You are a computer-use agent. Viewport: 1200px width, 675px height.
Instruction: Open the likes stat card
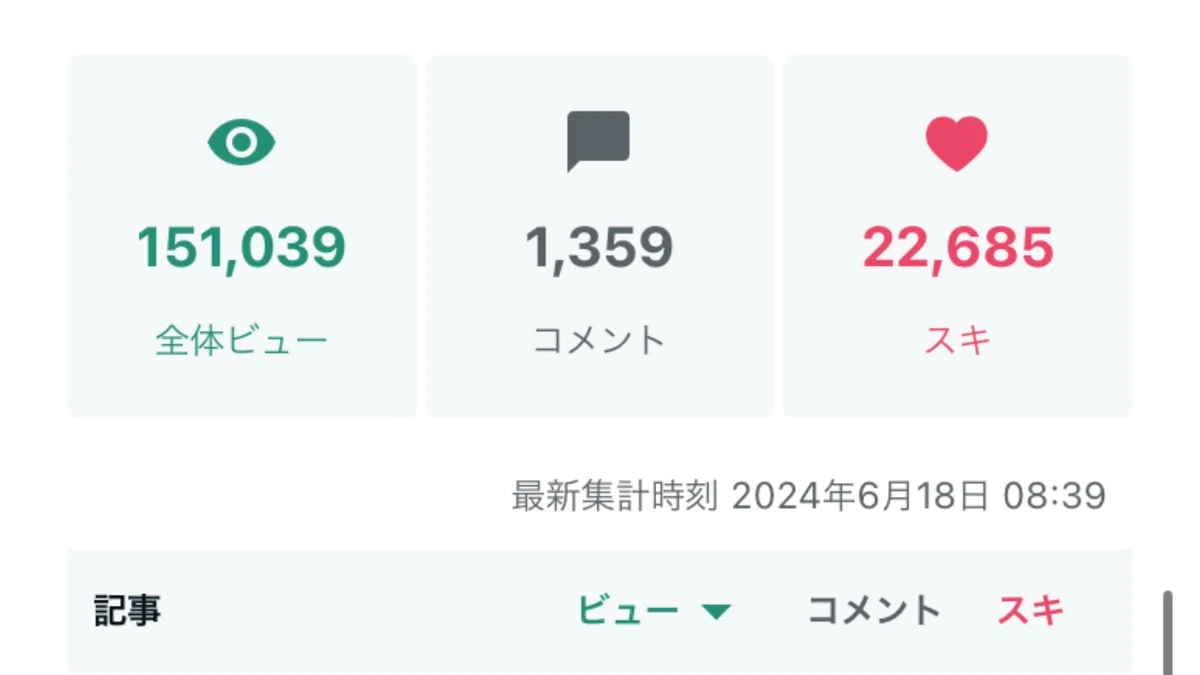pos(957,236)
